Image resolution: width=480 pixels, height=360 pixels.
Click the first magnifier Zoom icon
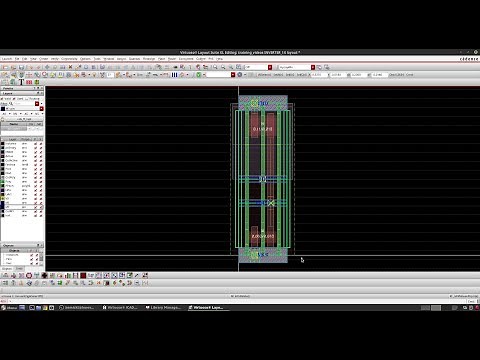(x=215, y=67)
